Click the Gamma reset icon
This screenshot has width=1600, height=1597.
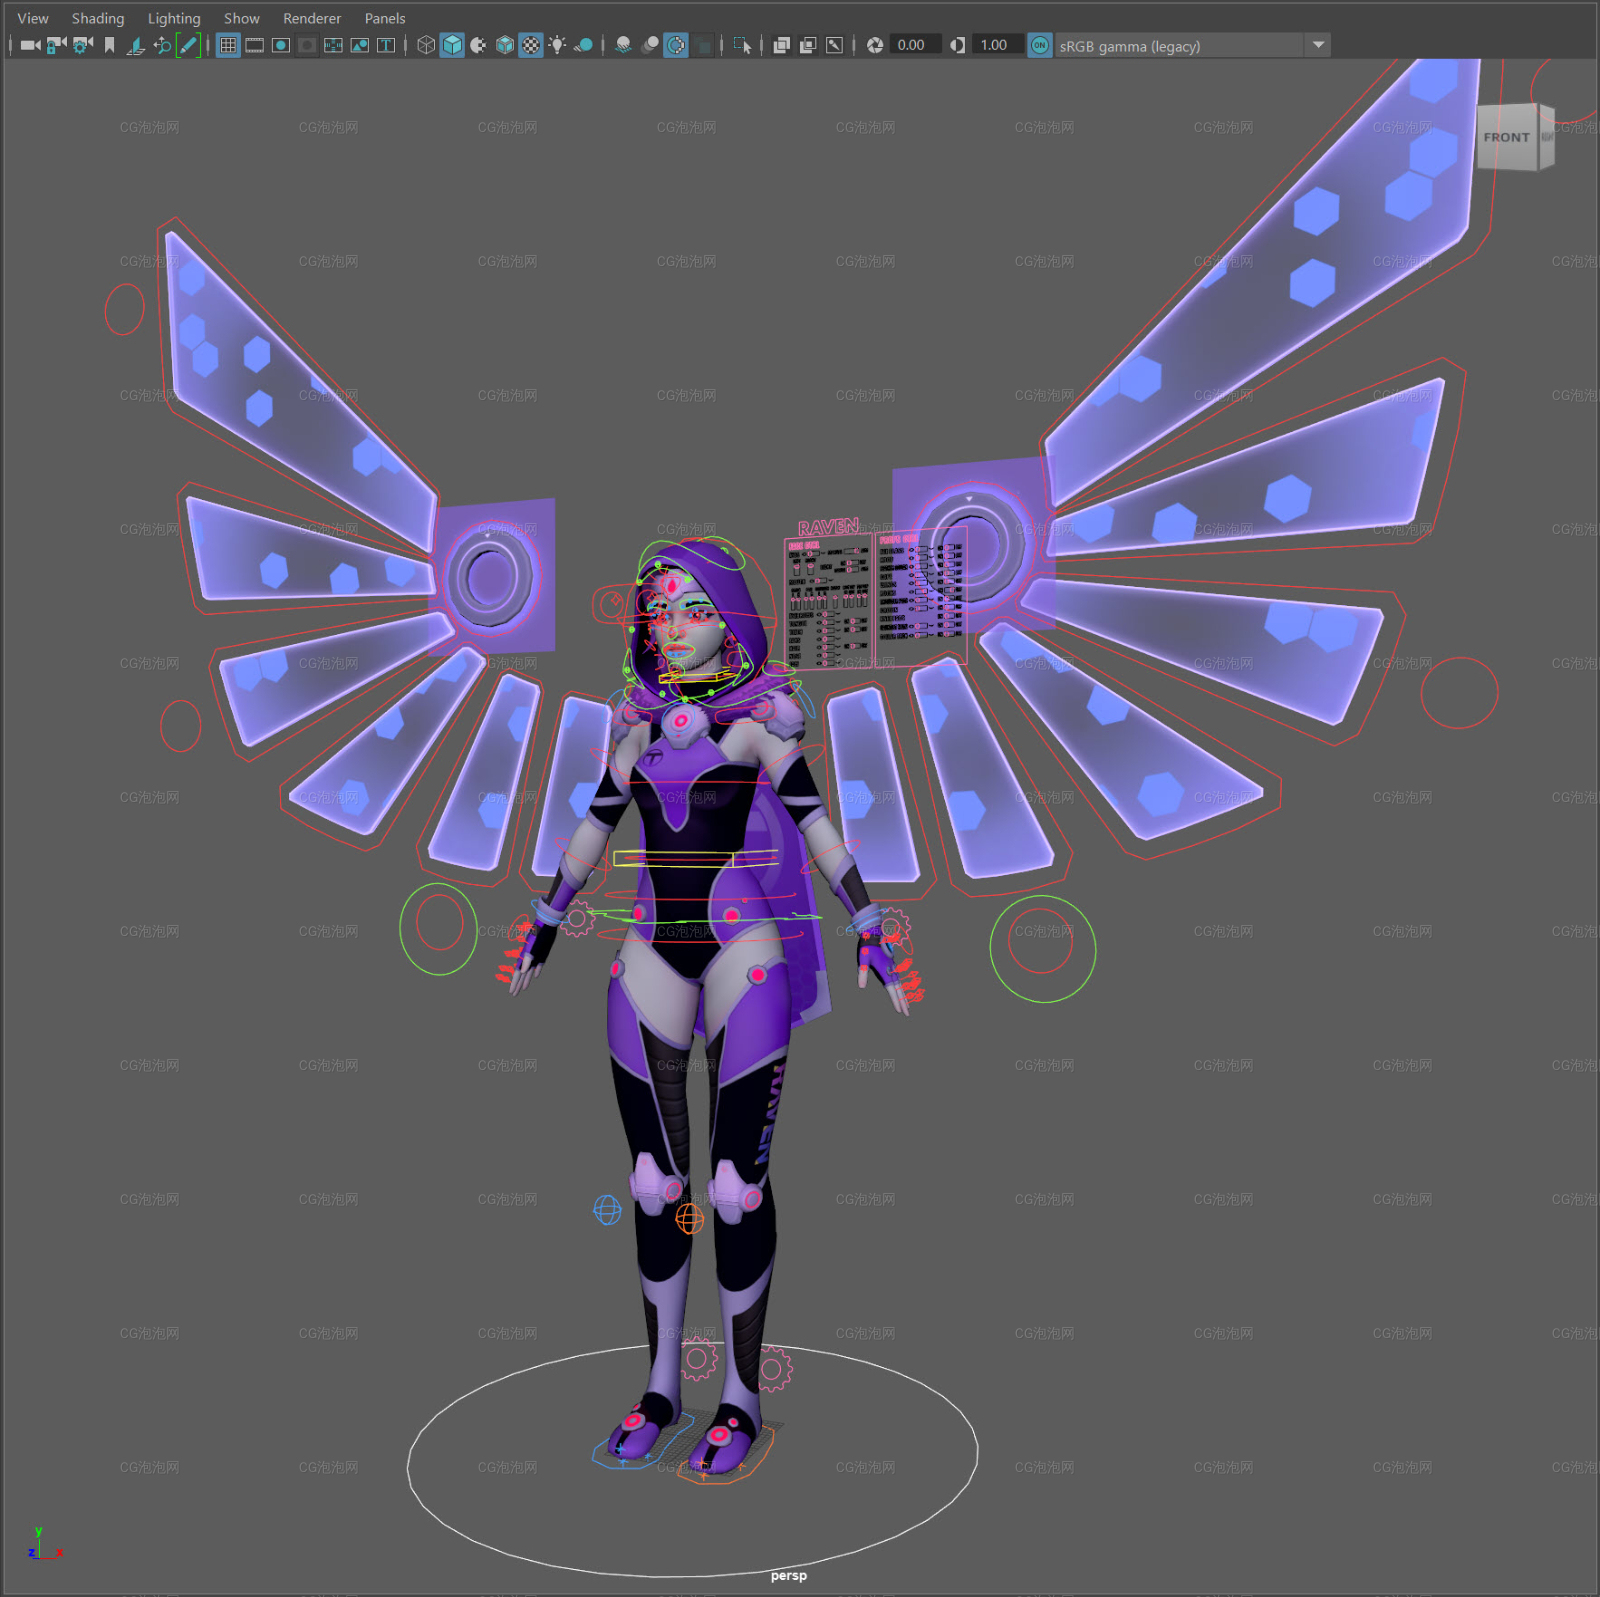pyautogui.click(x=957, y=45)
